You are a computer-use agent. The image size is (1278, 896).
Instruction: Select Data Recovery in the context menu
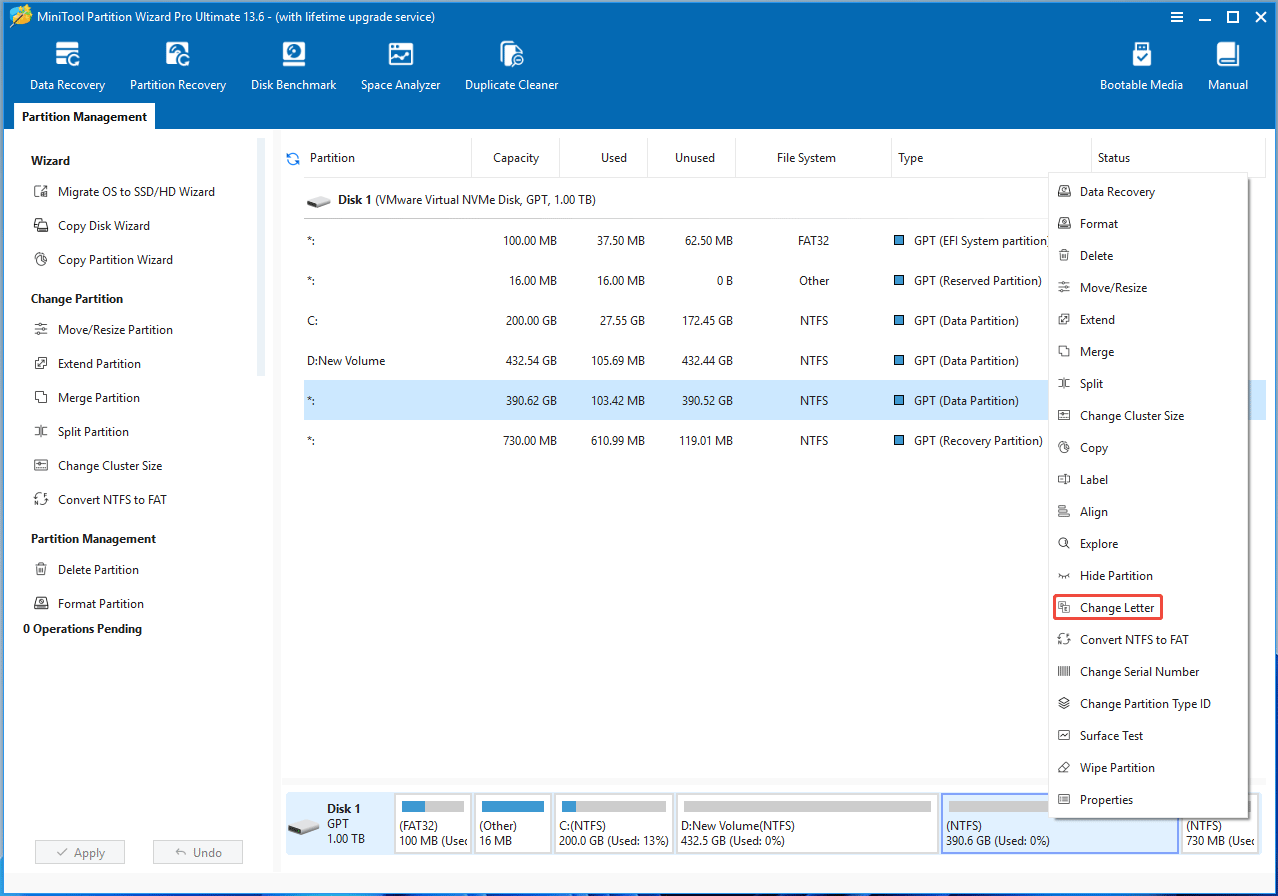click(1148, 192)
